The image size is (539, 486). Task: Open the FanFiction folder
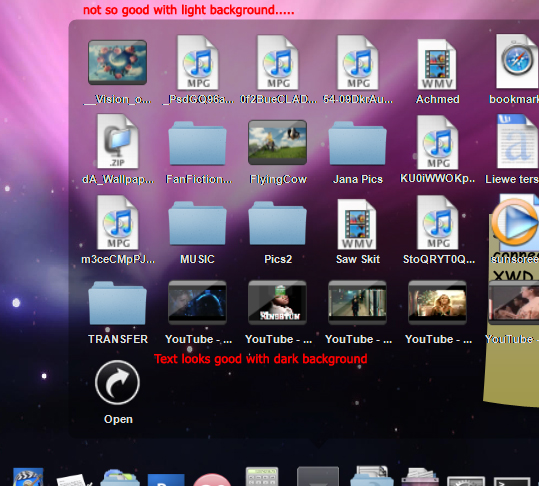(197, 143)
